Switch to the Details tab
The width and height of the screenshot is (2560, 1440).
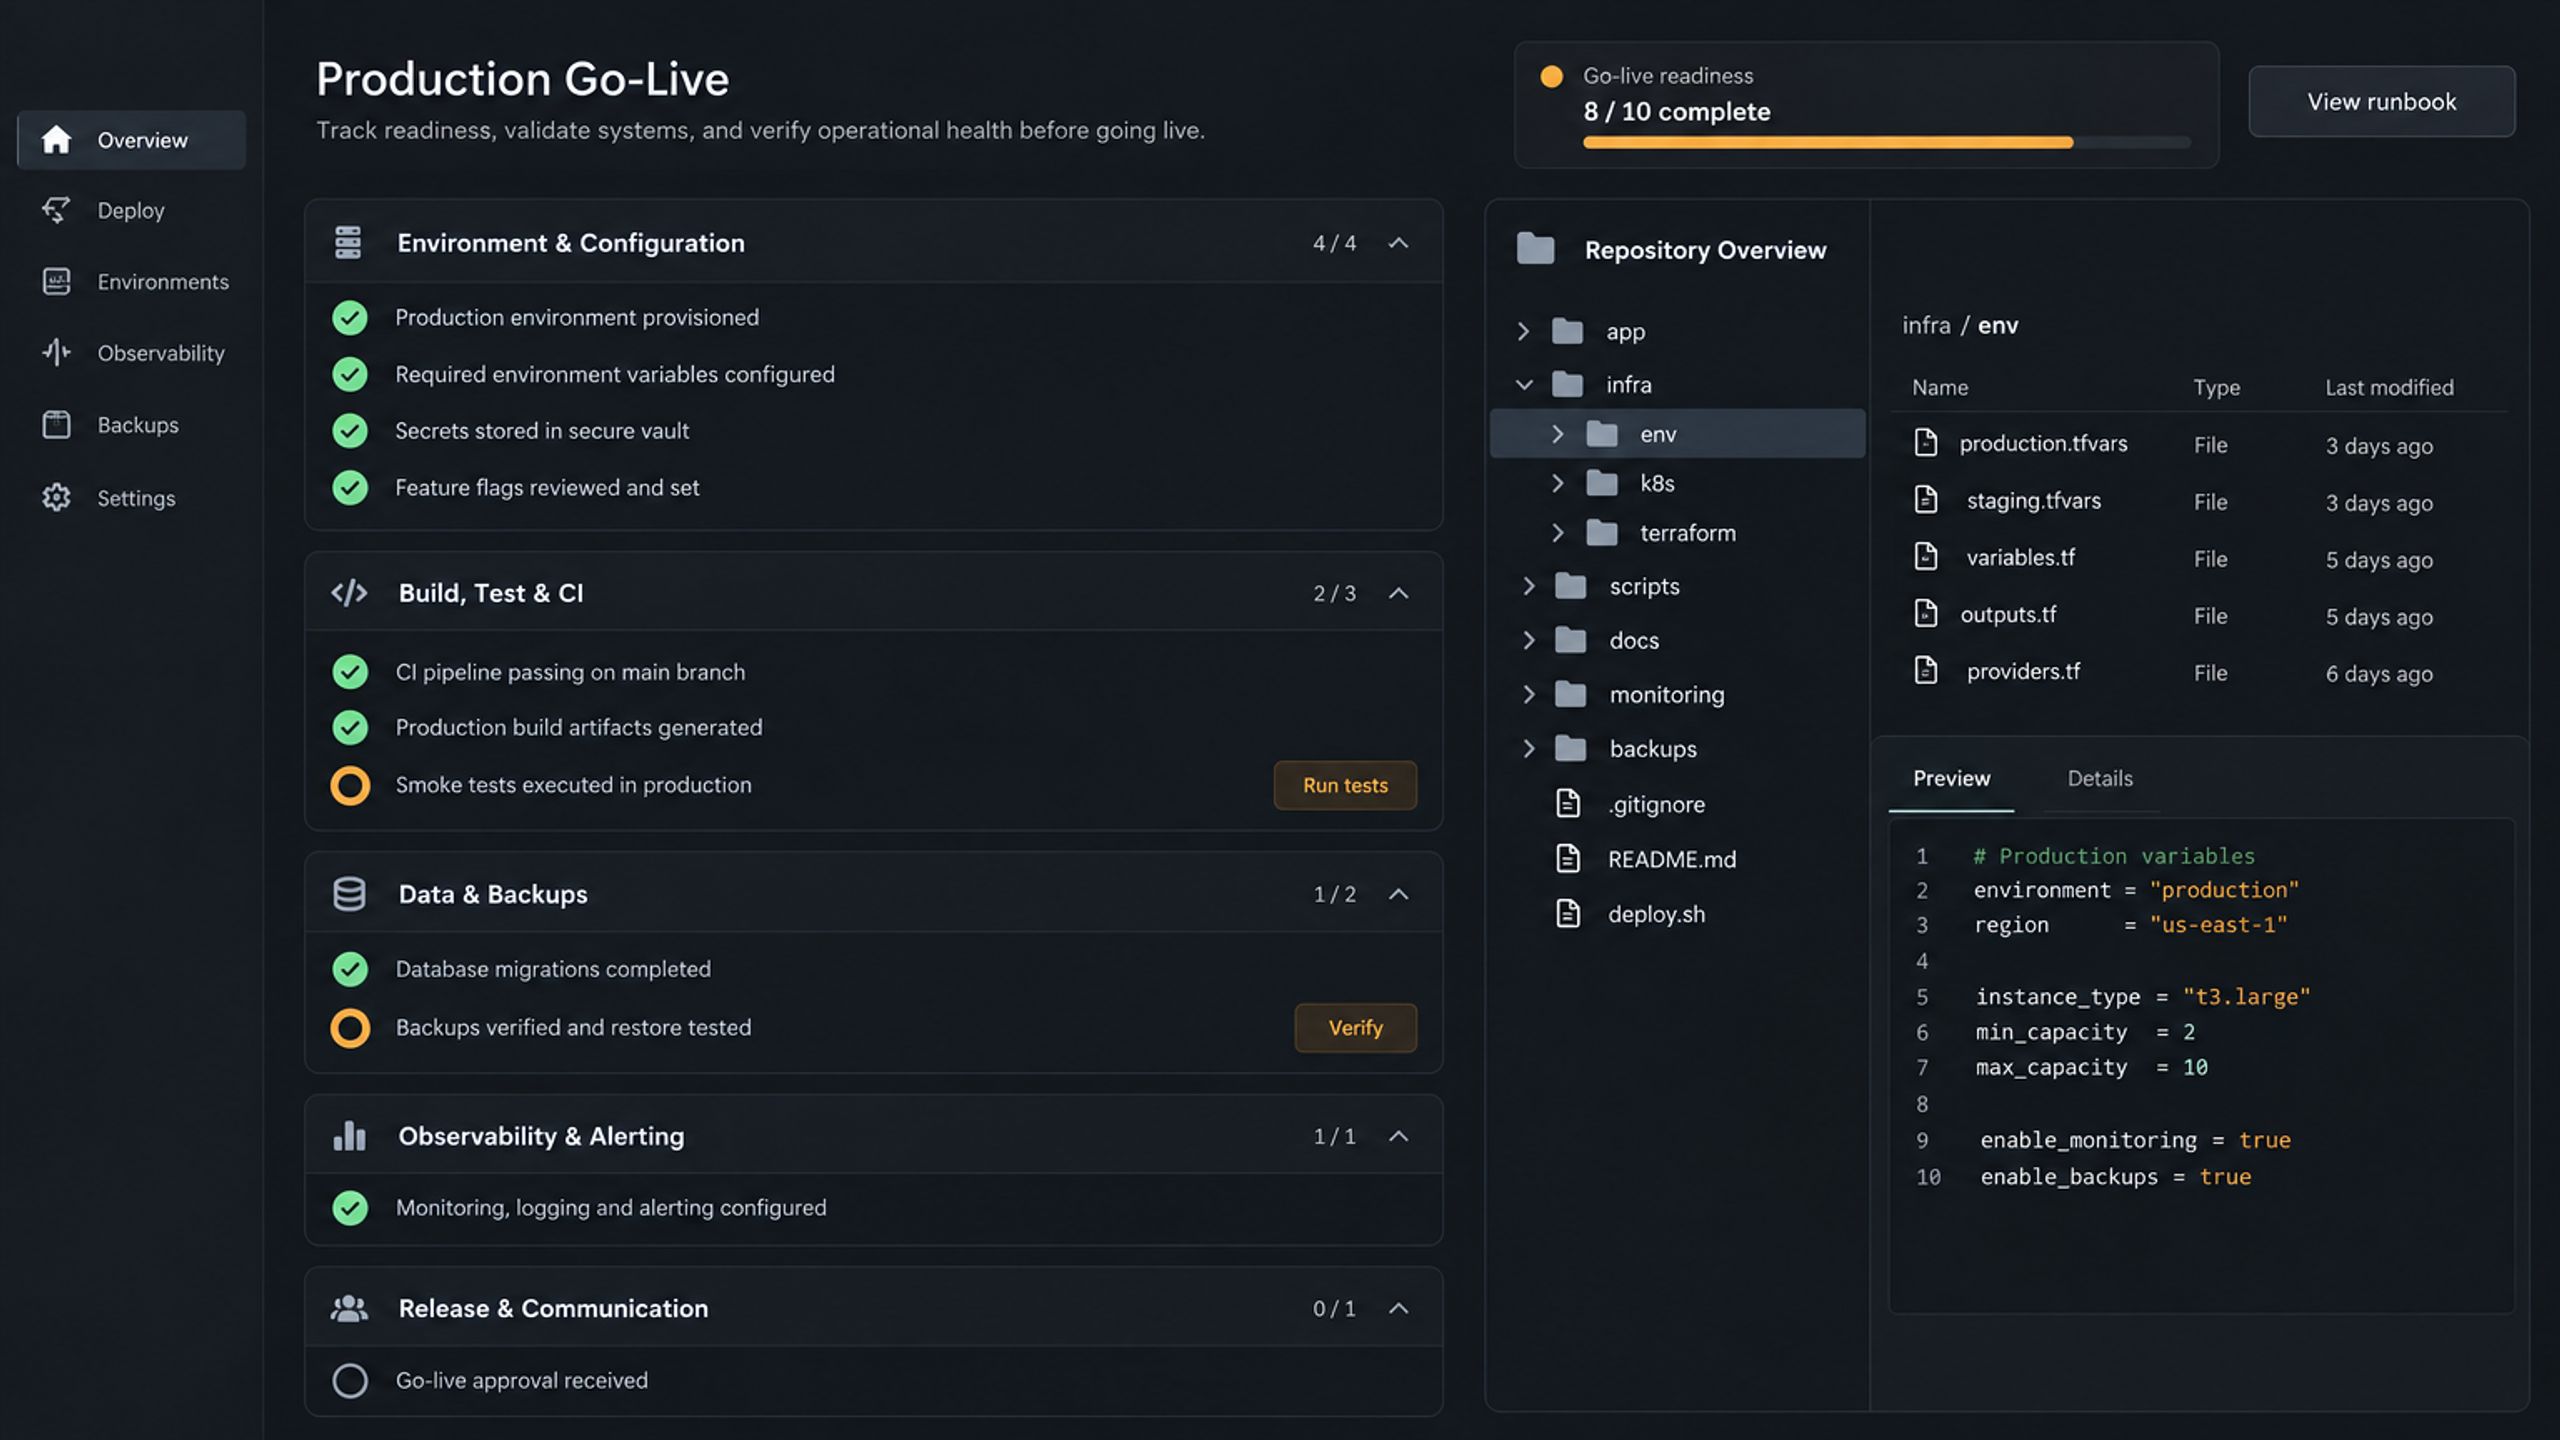pos(2100,778)
